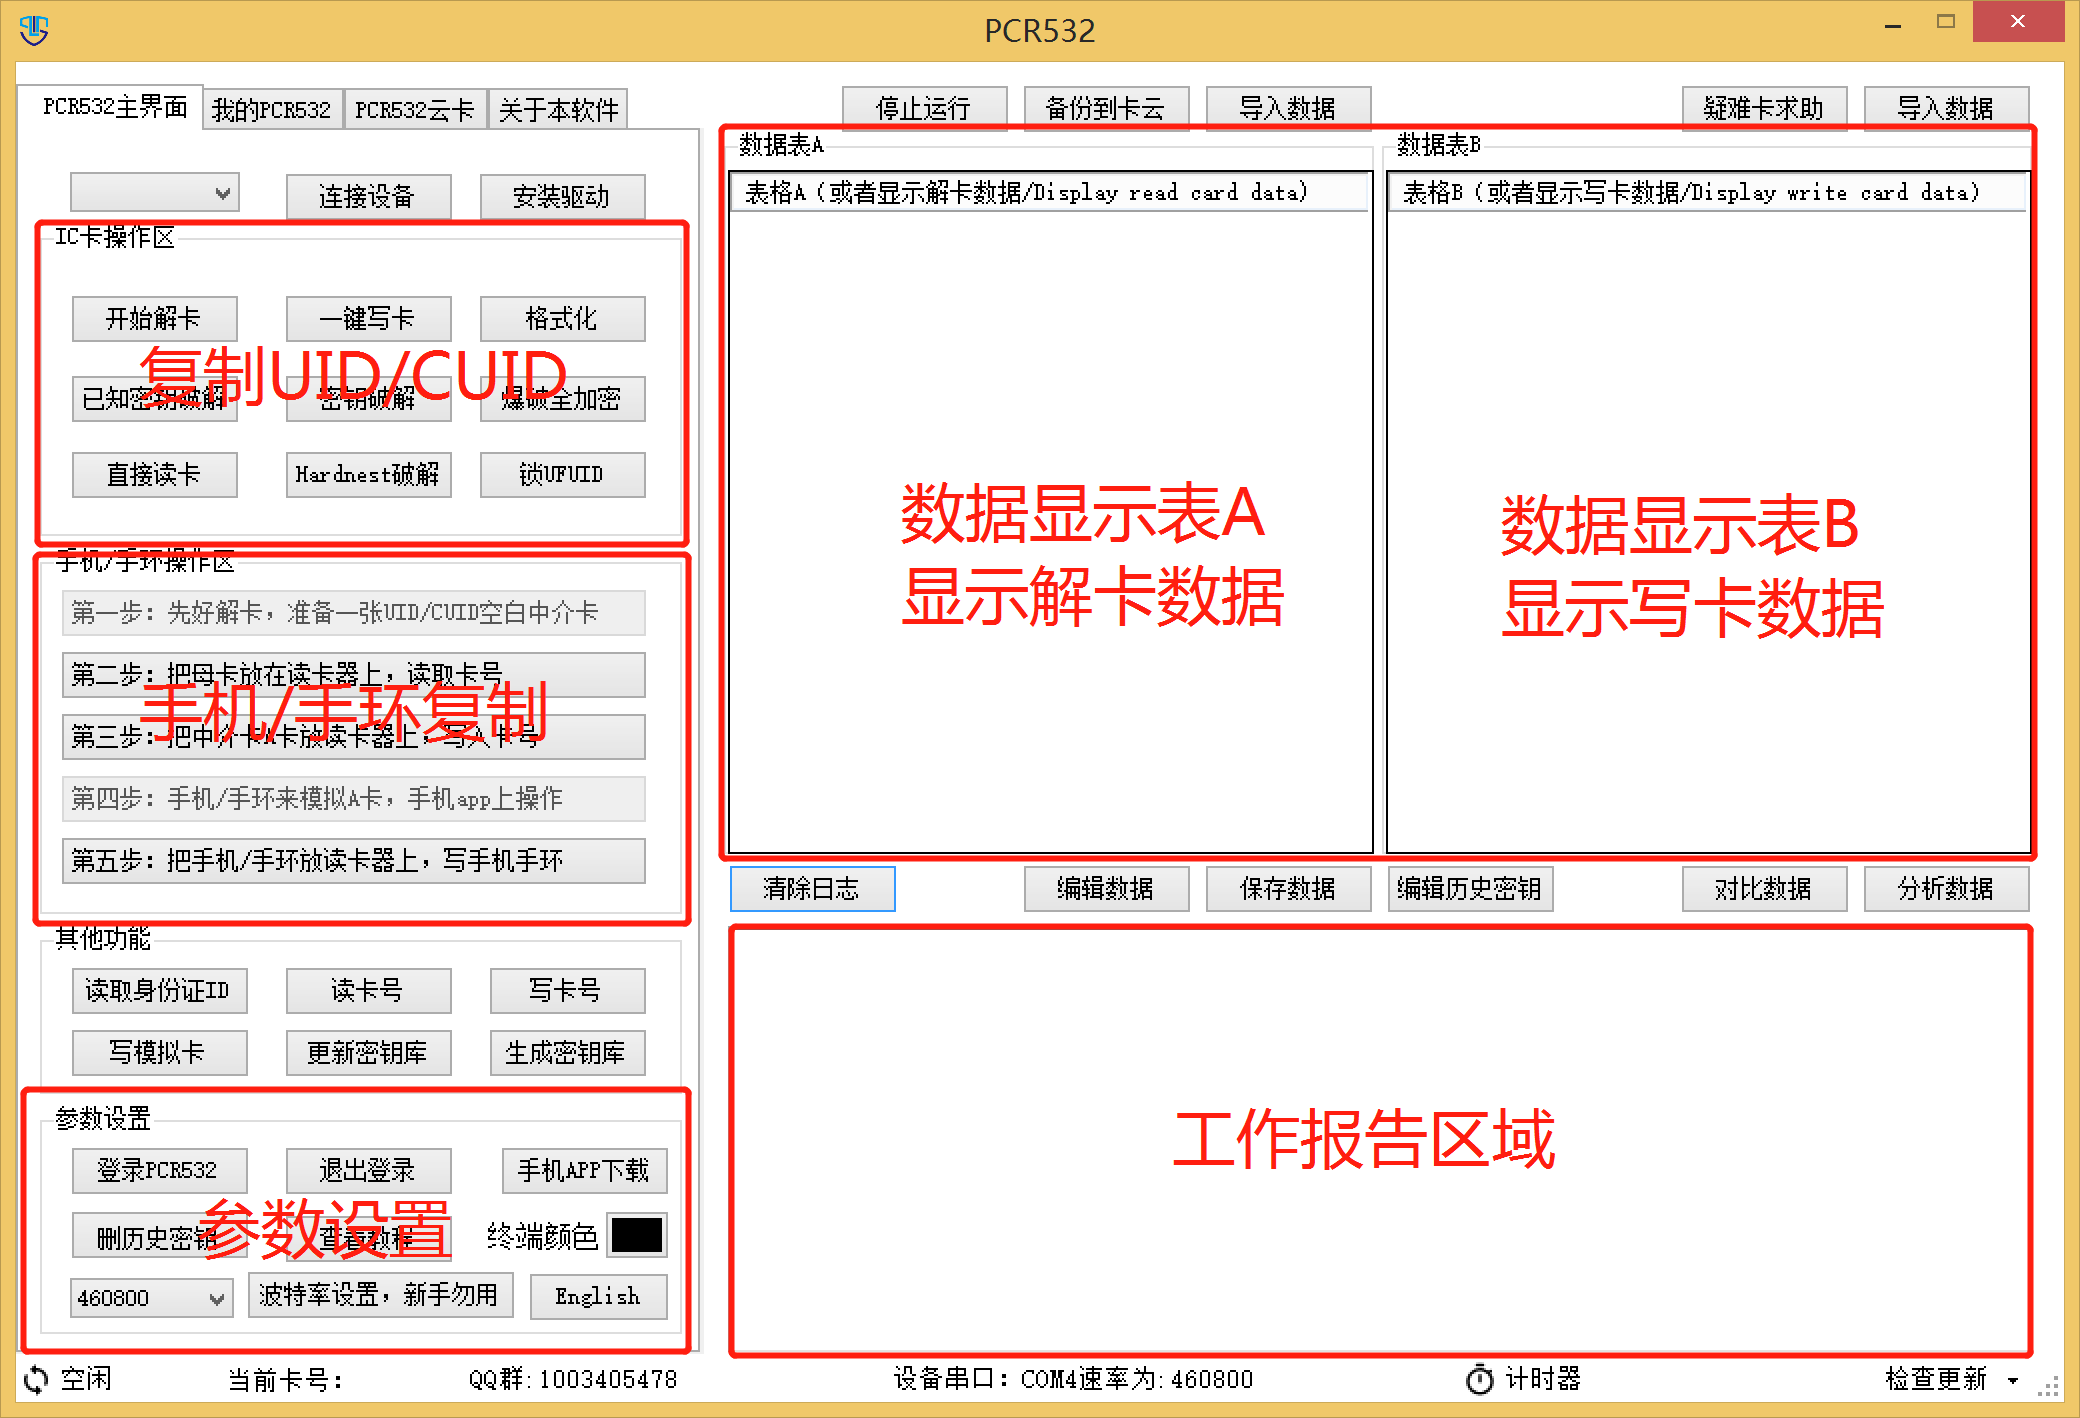Click the 编辑数据 button

(1106, 888)
